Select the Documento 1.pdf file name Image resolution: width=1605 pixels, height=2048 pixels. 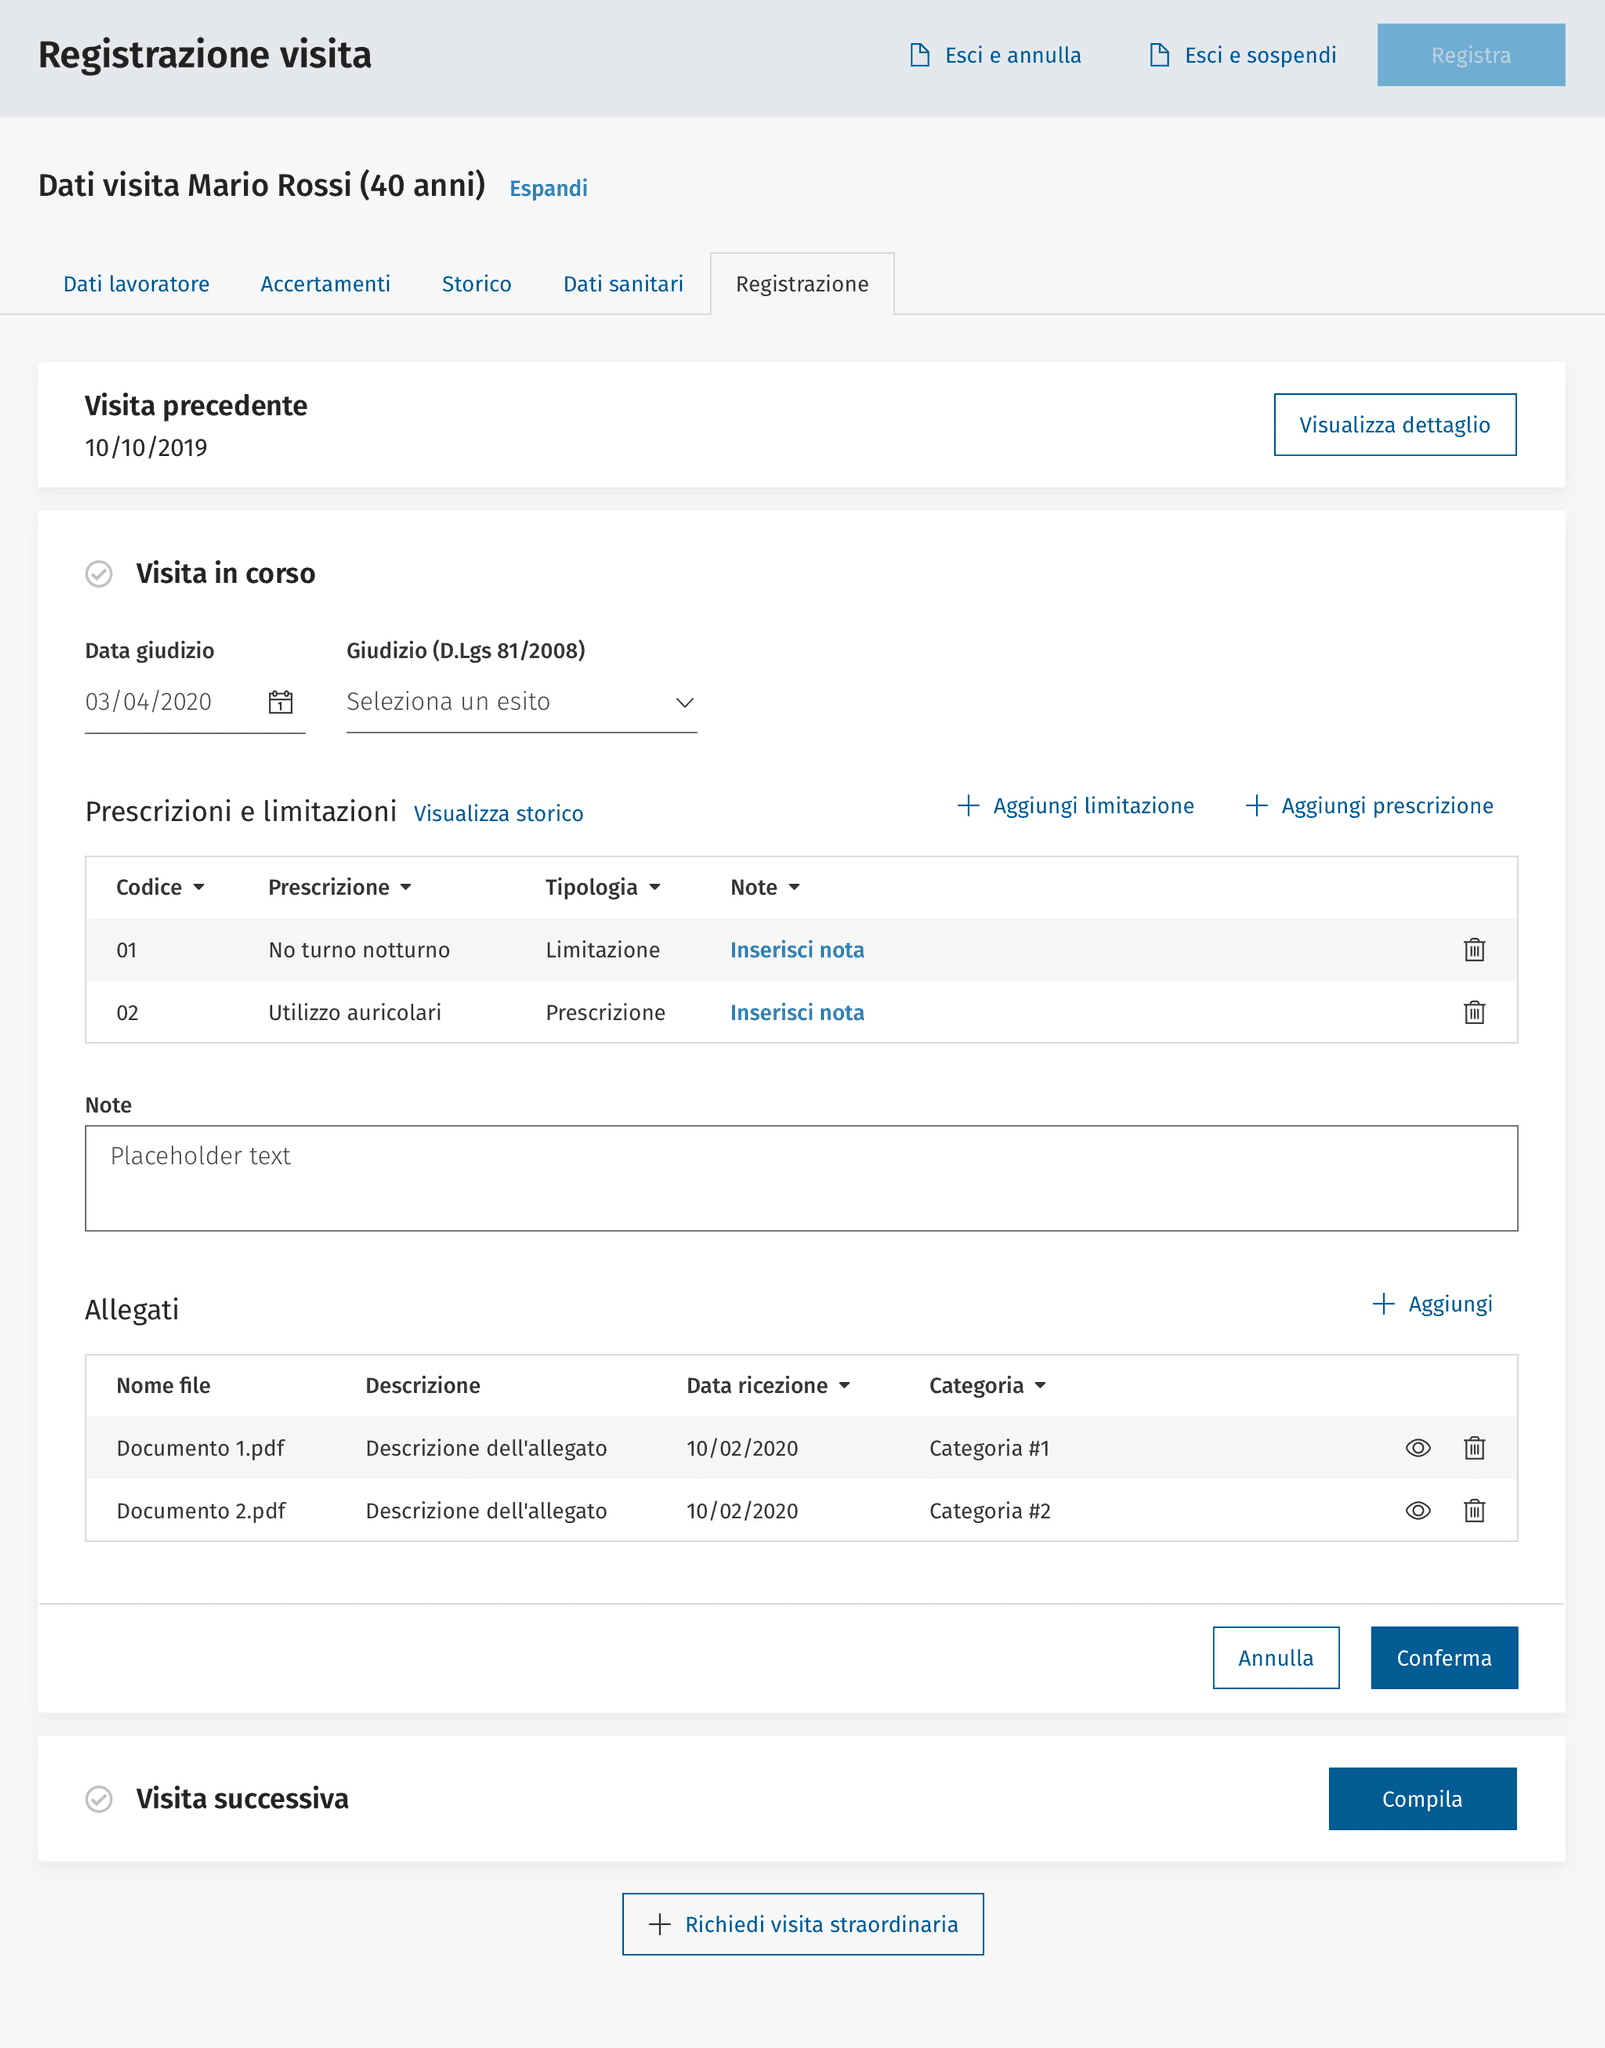(200, 1448)
